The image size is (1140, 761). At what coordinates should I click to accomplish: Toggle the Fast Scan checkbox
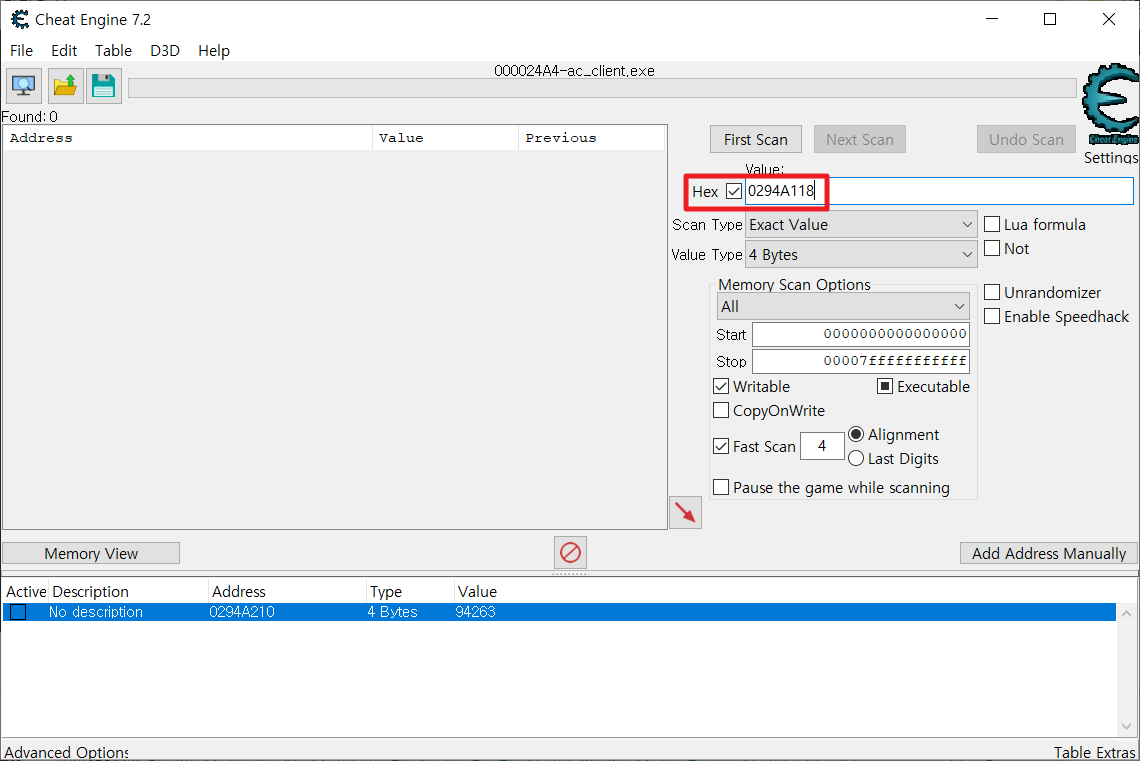pyautogui.click(x=720, y=446)
